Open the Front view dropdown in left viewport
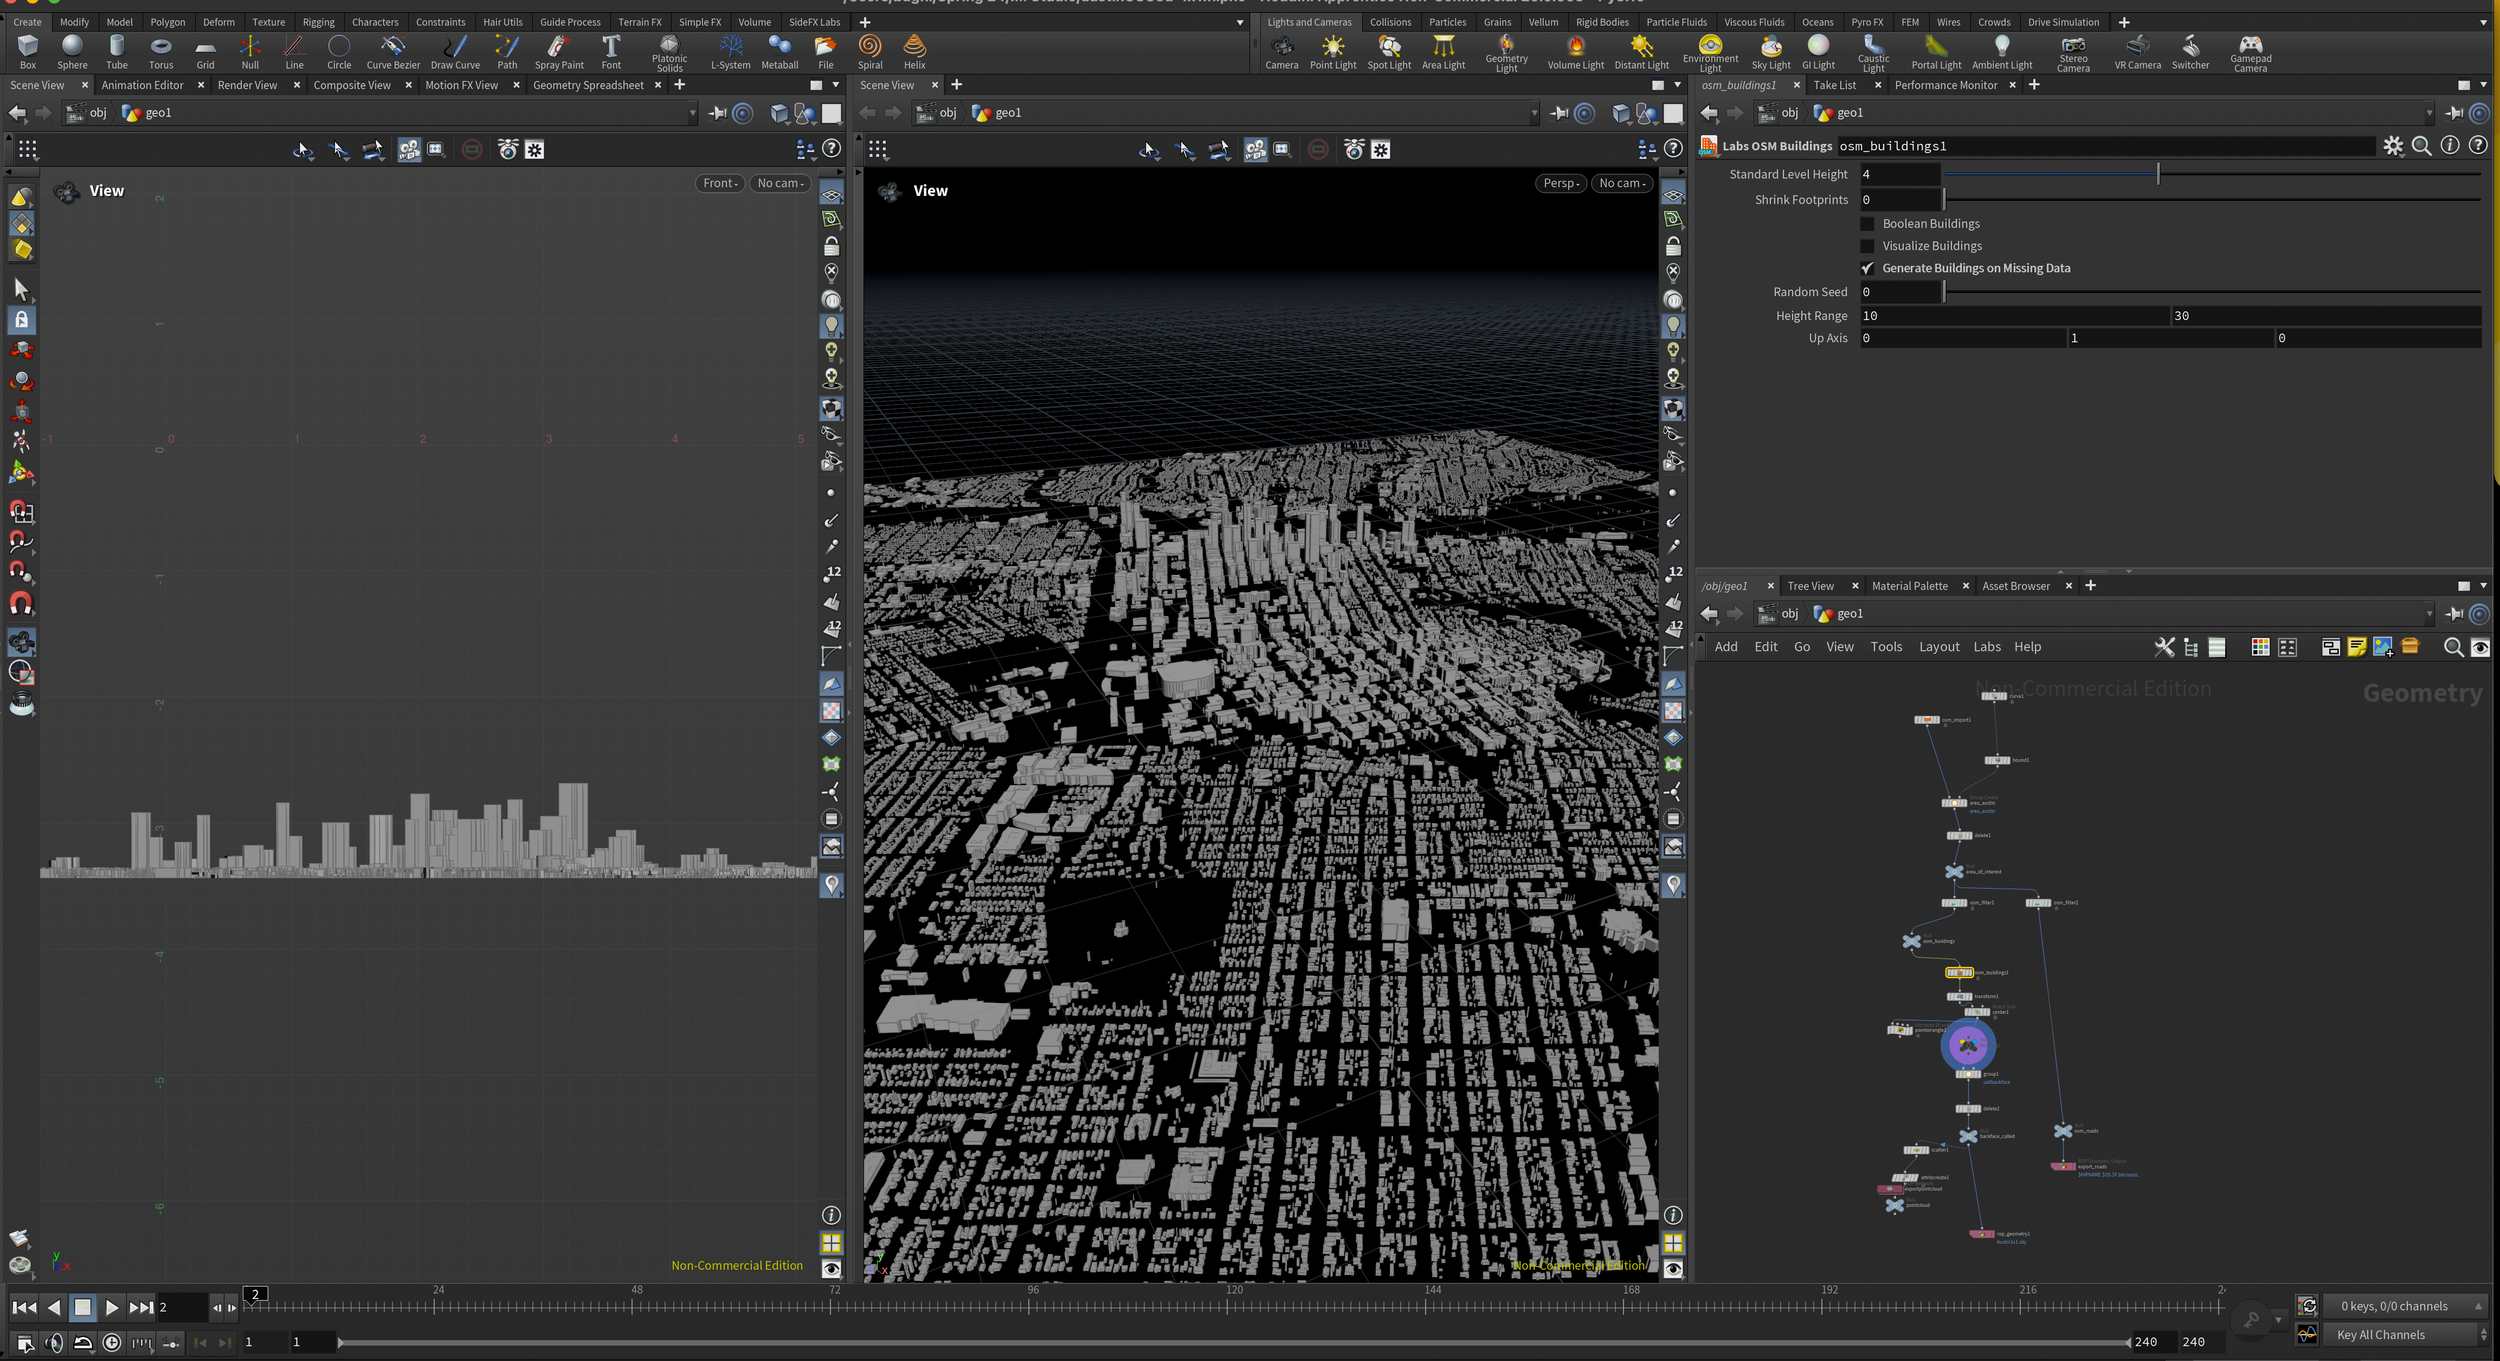Image resolution: width=2500 pixels, height=1361 pixels. click(718, 183)
